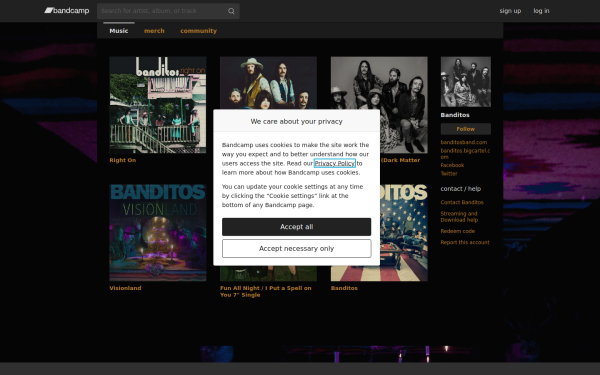Open the Fun All Night 7" Single link

tap(266, 291)
